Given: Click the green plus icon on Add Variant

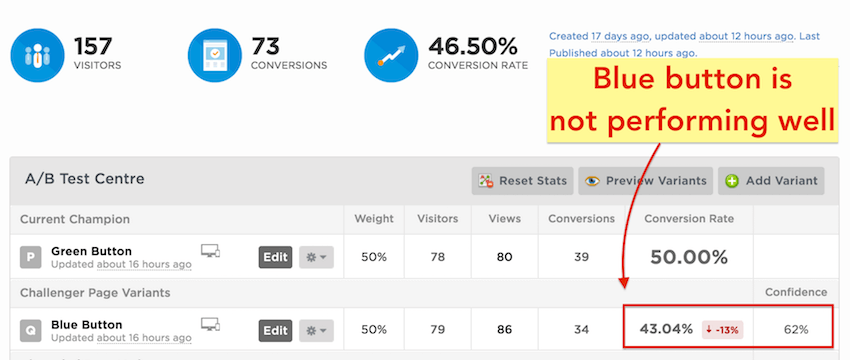Looking at the screenshot, I should [x=732, y=181].
